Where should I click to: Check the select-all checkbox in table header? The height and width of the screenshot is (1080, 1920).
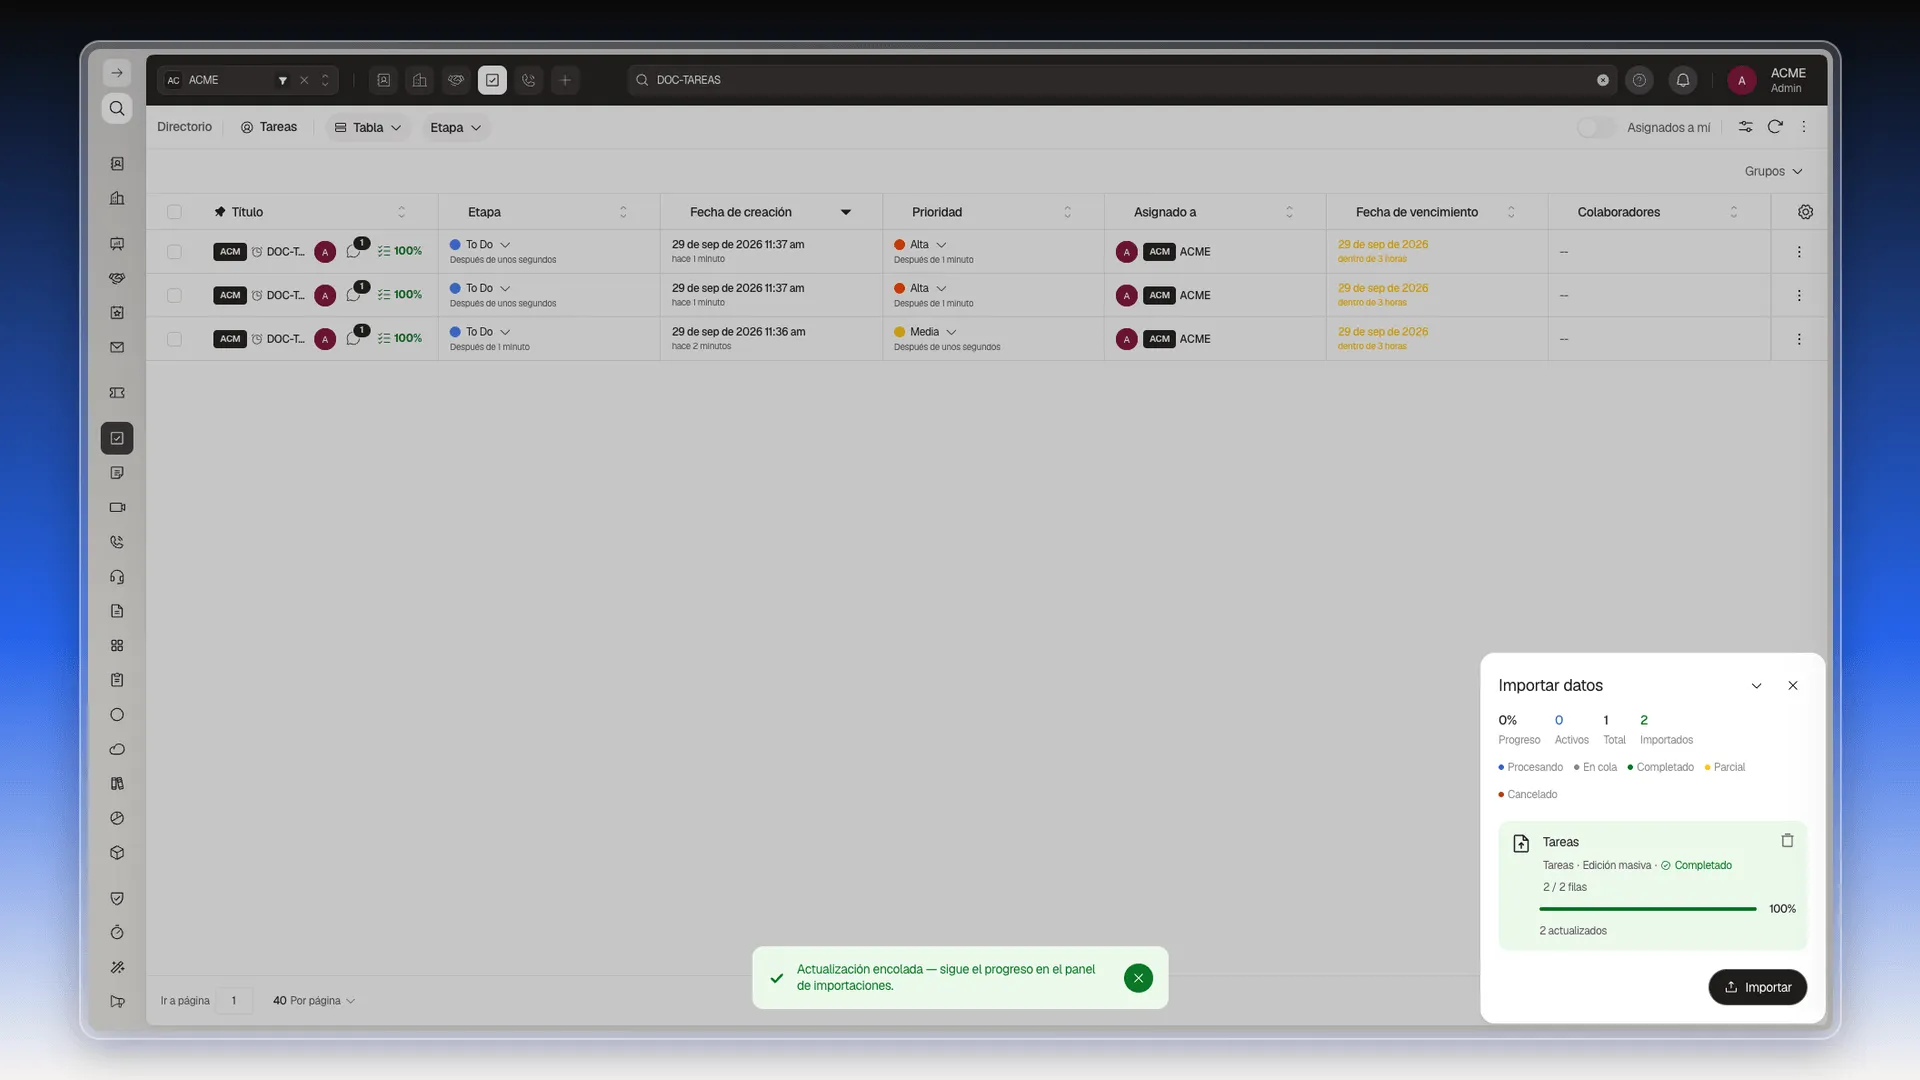174,212
